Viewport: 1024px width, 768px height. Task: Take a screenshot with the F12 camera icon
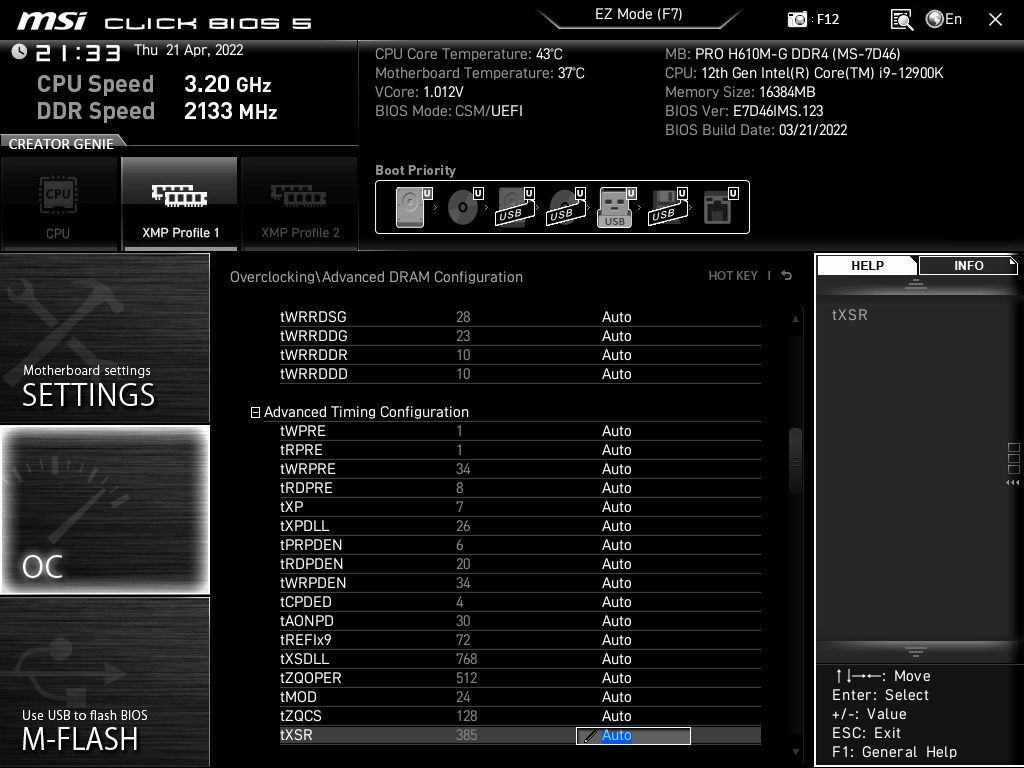[x=797, y=19]
